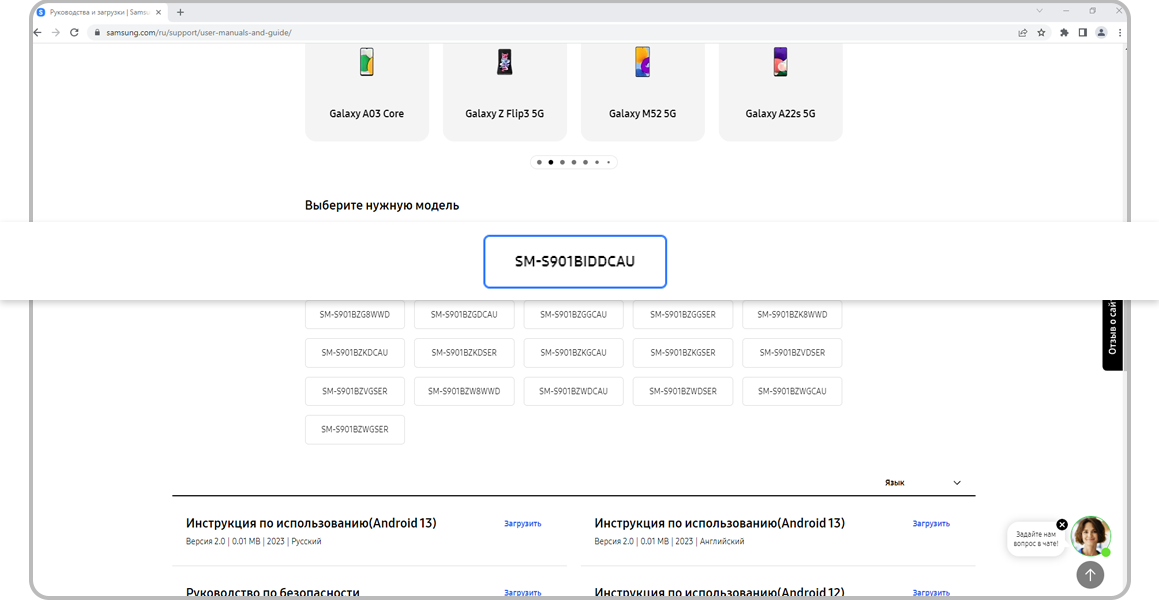Choose model SM-S901BZGGCAU

[574, 314]
